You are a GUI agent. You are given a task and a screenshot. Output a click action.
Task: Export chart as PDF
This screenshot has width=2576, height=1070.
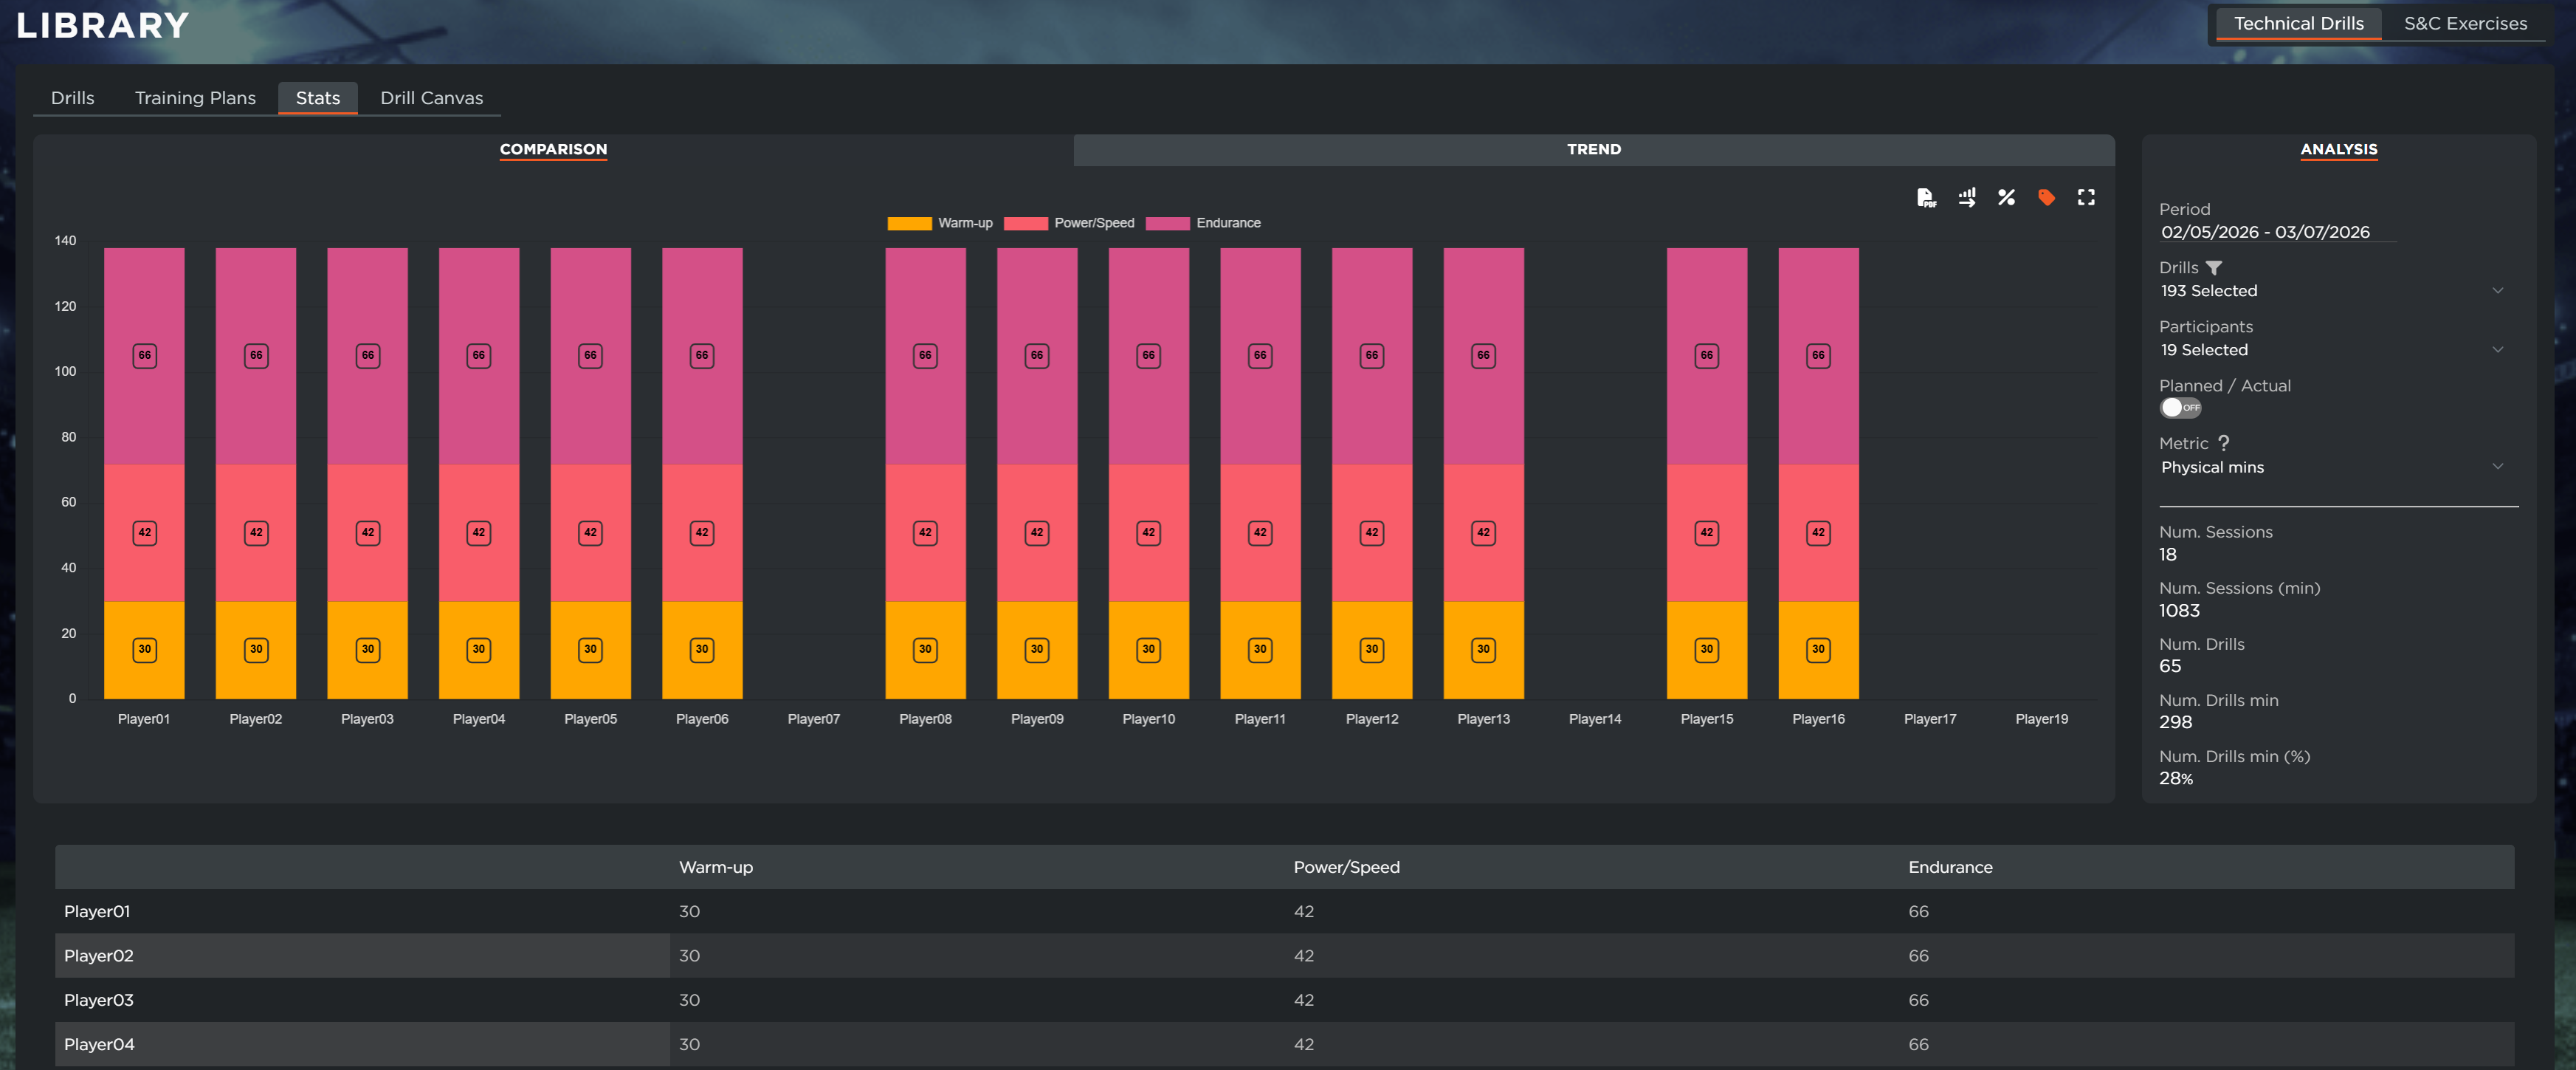1925,197
